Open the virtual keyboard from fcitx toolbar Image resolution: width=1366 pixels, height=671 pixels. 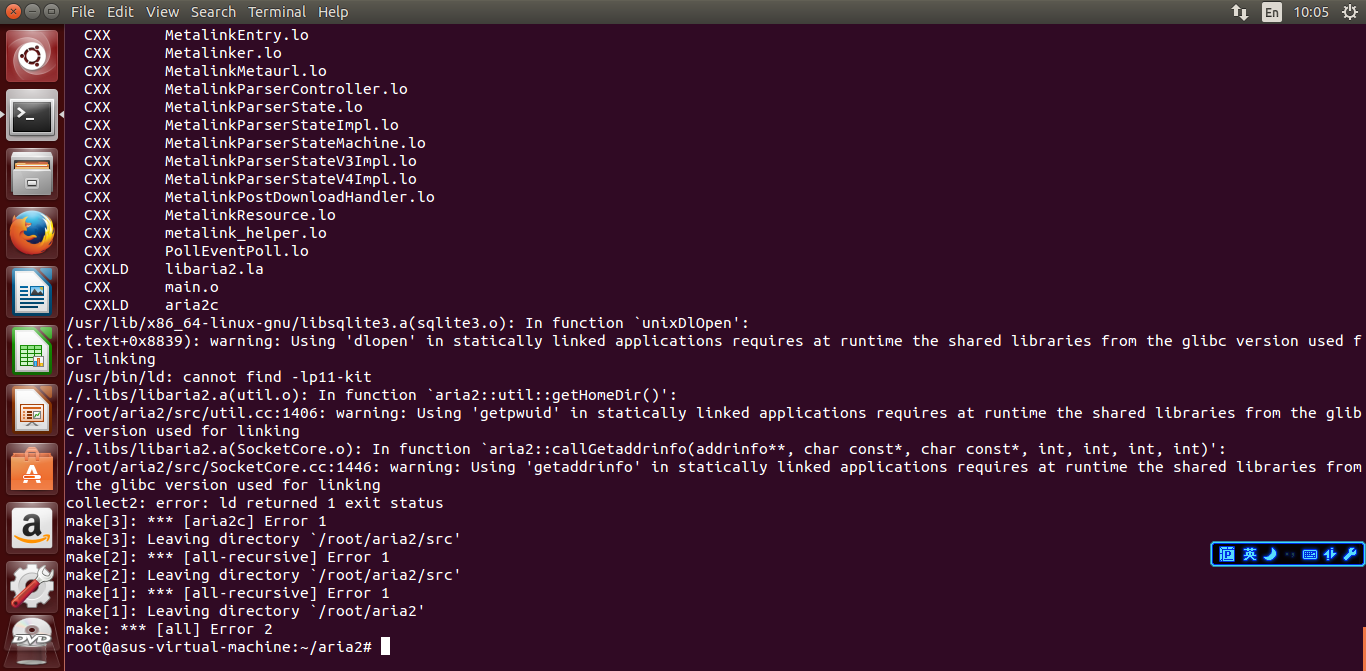[x=1309, y=554]
